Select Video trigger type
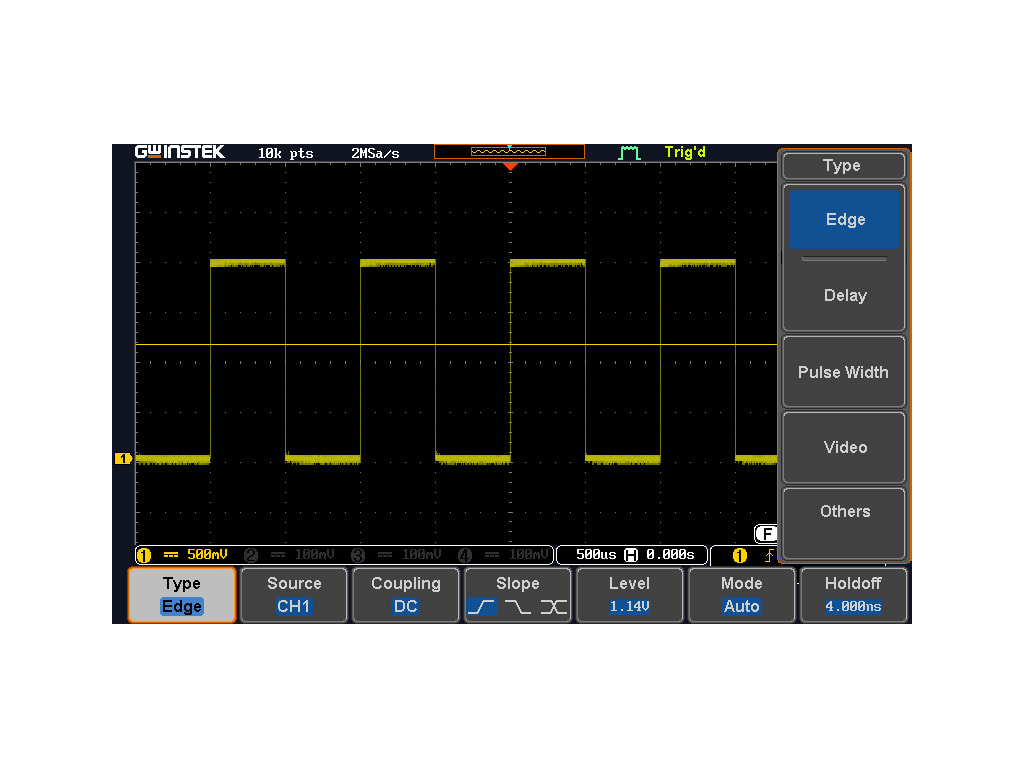Viewport: 1024px width, 768px height. click(843, 447)
